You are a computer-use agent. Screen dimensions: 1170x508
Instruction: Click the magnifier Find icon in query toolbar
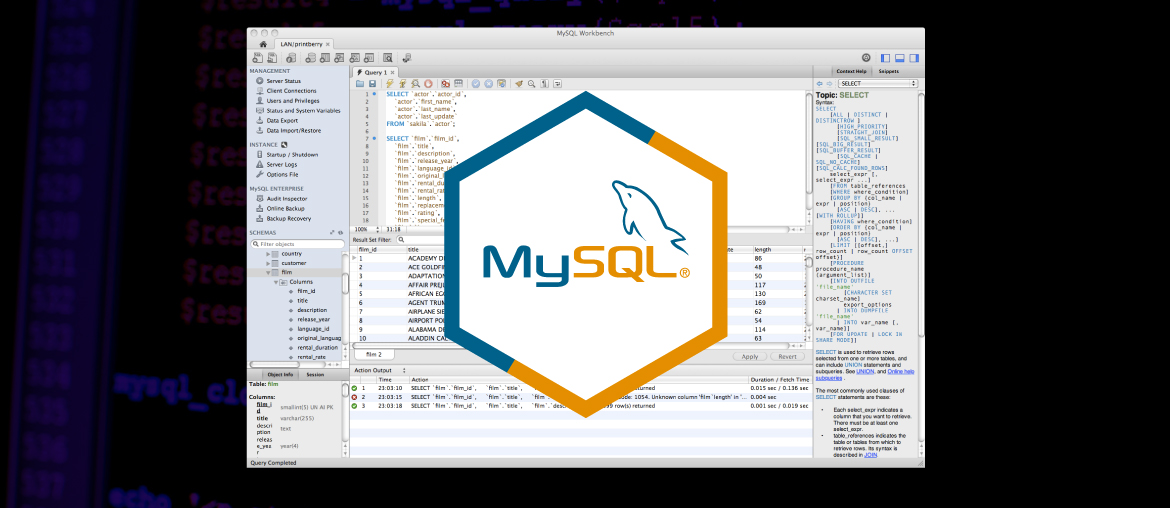(532, 84)
